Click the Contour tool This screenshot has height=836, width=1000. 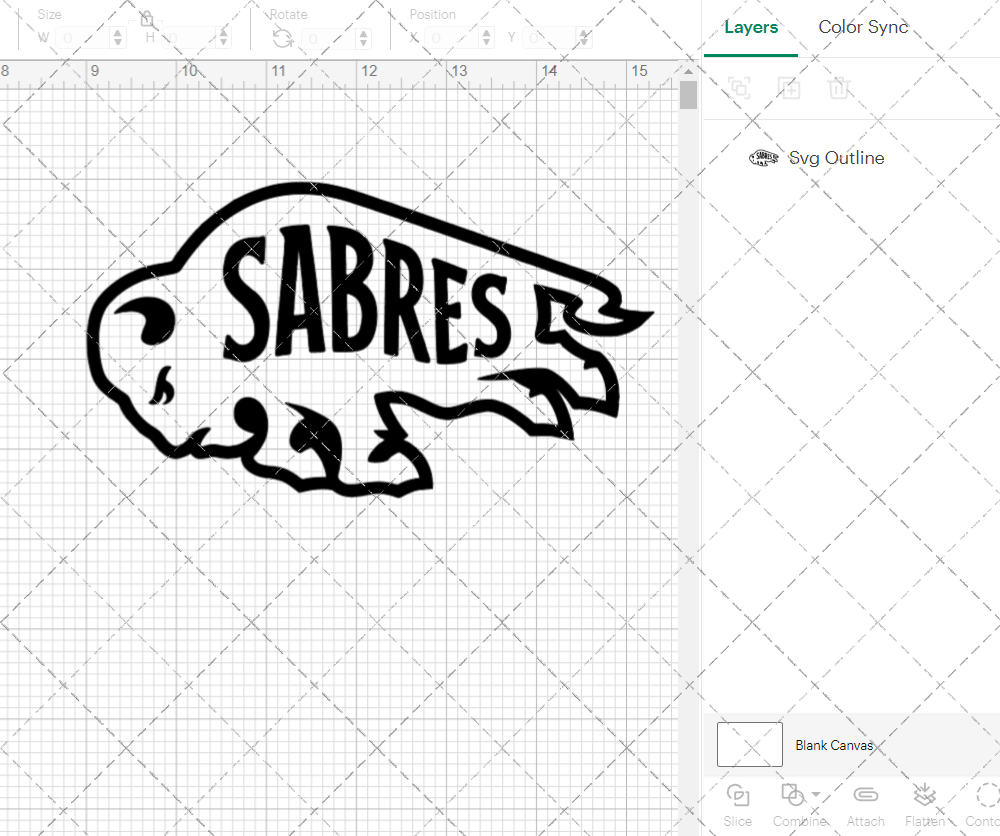click(x=984, y=805)
